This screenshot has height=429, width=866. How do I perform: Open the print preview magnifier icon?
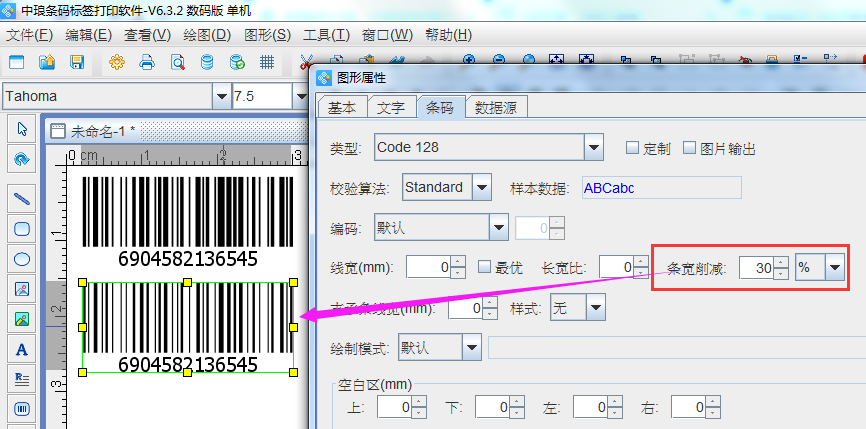coord(177,62)
